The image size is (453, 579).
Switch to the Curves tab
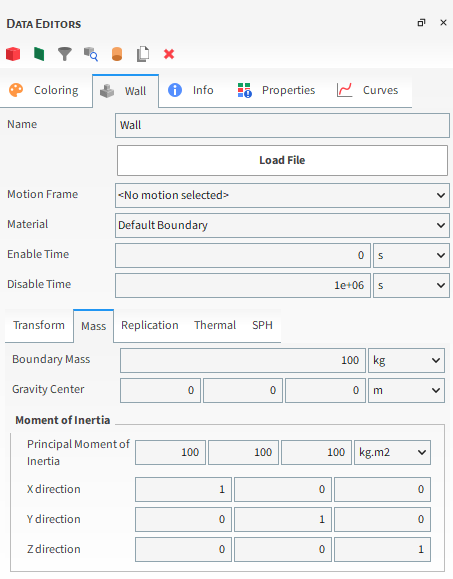368,90
